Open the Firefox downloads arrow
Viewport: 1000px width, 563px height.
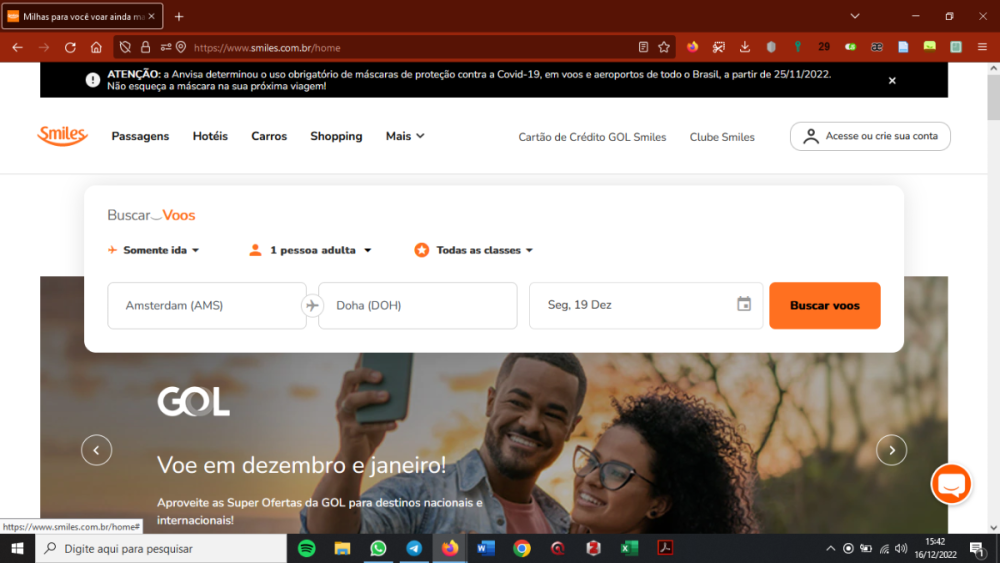coord(745,47)
